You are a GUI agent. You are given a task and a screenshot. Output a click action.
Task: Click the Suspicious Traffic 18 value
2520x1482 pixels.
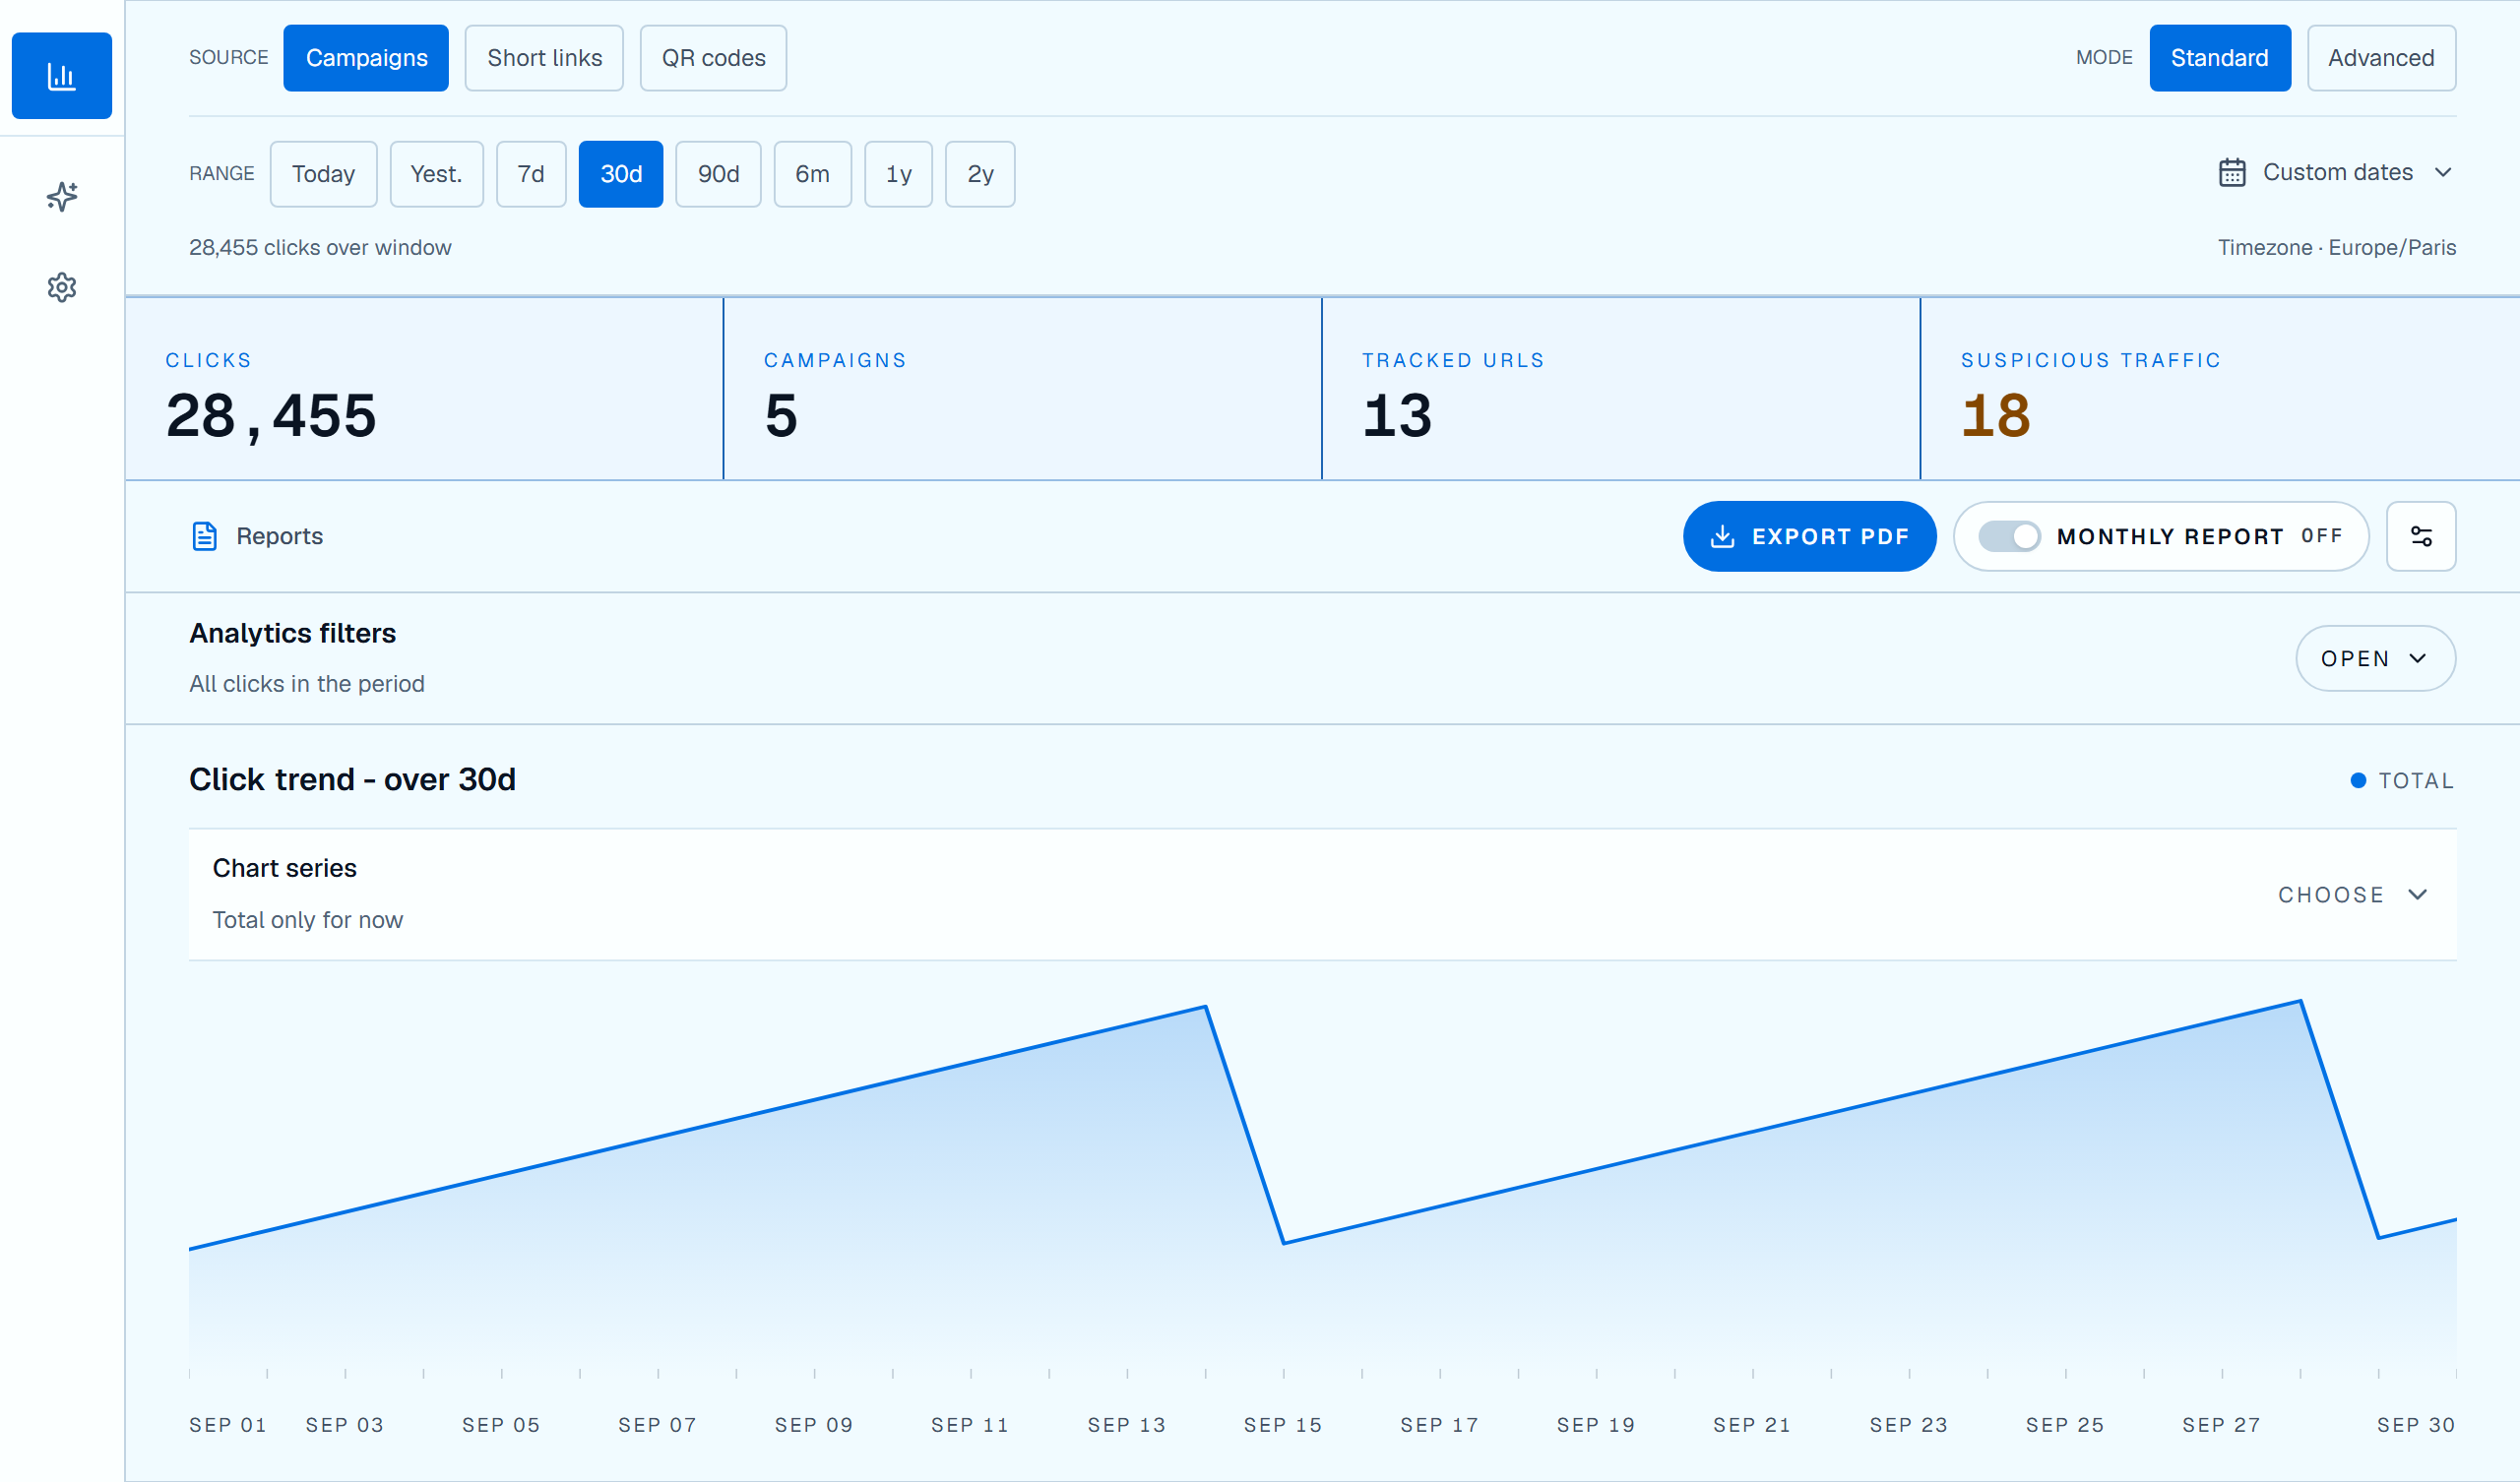tap(1995, 415)
